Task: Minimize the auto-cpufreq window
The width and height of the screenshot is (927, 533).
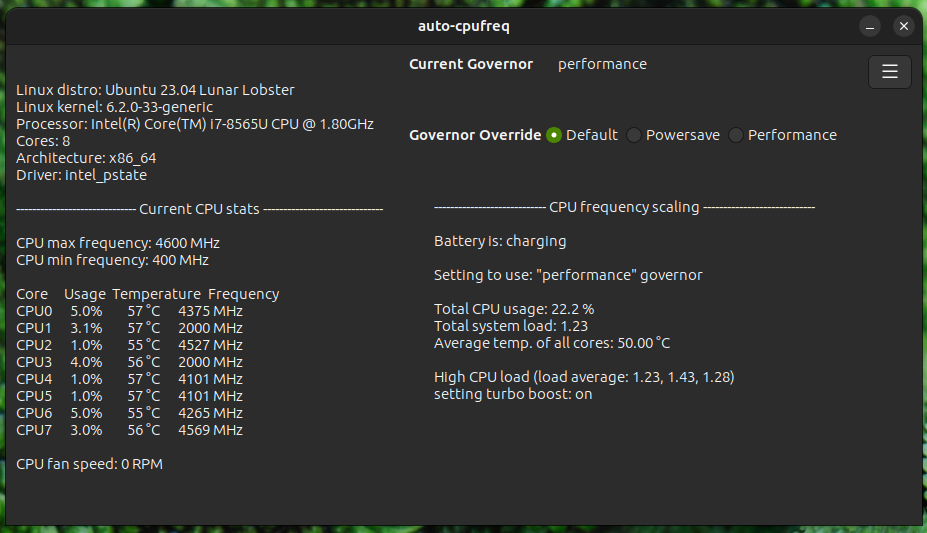Action: [x=871, y=26]
